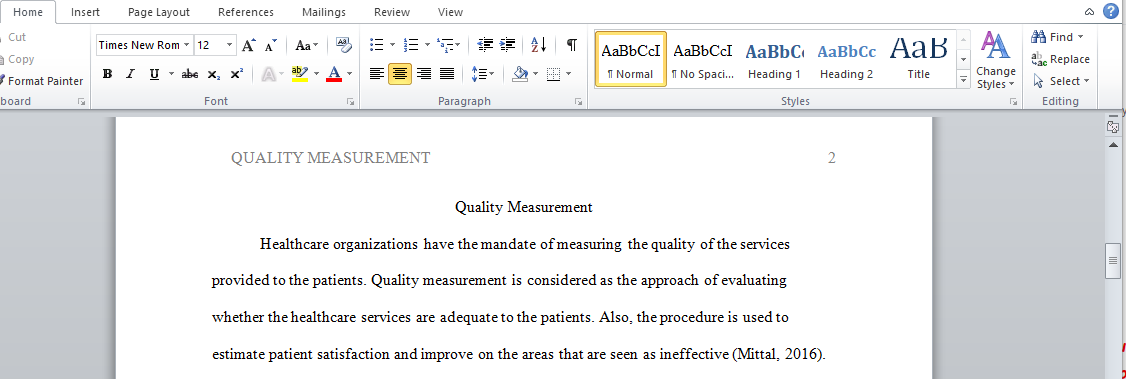Image resolution: width=1126 pixels, height=379 pixels.
Task: Apply the No Spacing style
Action: pos(702,59)
